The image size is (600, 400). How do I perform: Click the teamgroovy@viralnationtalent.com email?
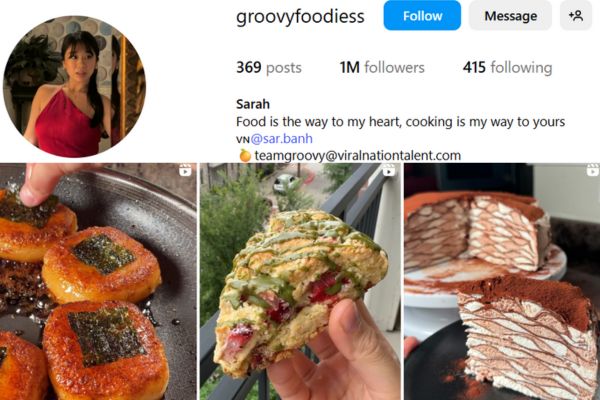357,155
